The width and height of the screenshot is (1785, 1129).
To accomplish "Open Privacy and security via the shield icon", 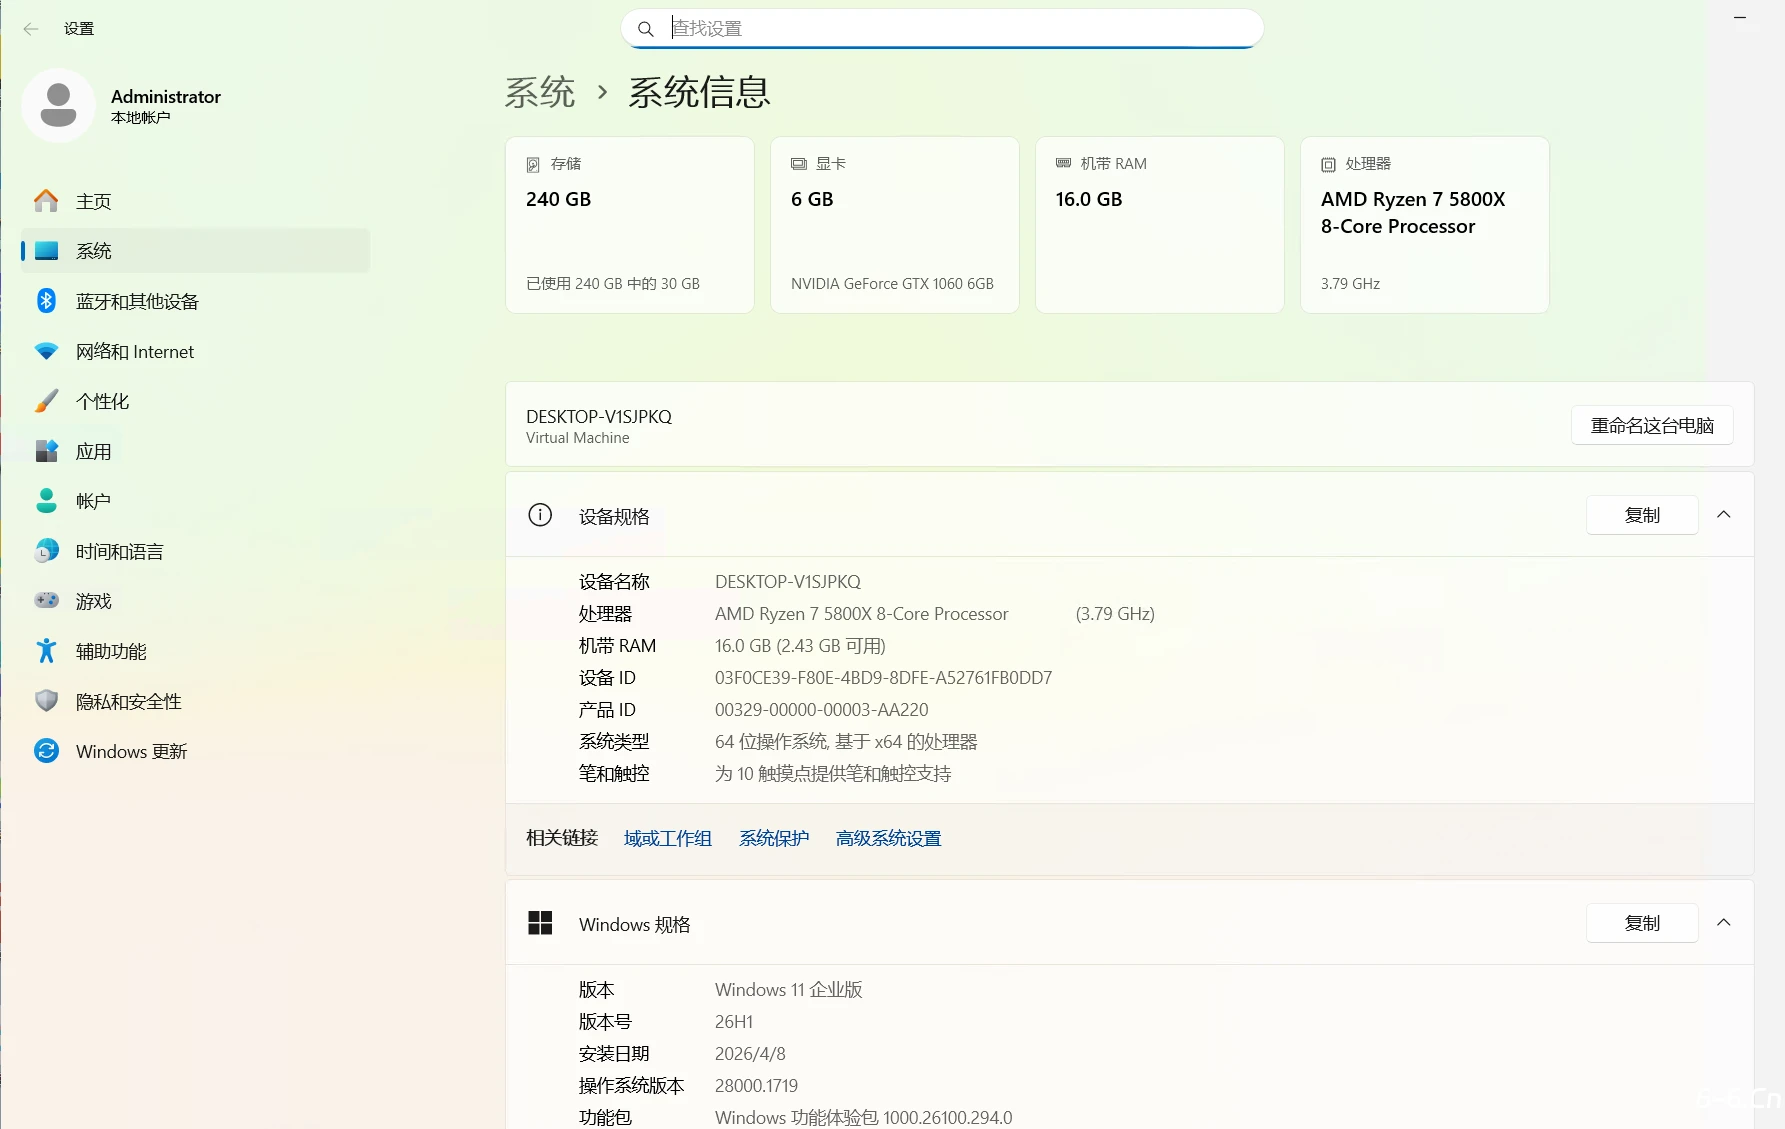I will (46, 701).
